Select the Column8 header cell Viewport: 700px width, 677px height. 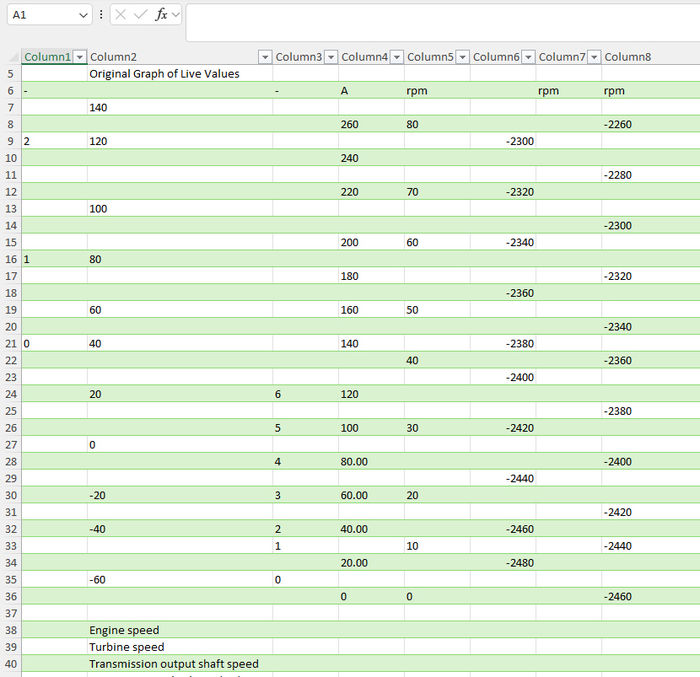[650, 57]
